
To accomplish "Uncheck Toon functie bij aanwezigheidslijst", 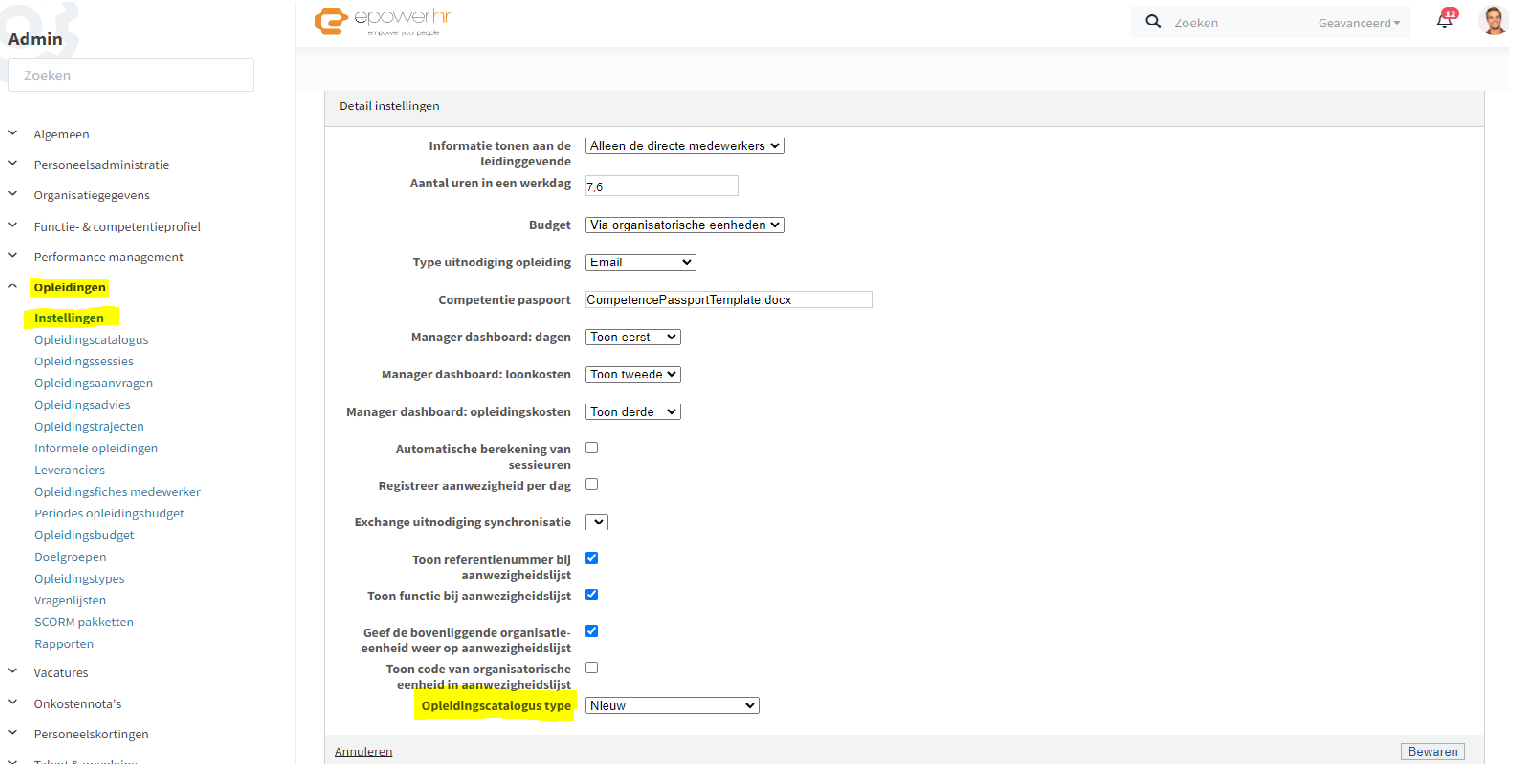I will 591,594.
